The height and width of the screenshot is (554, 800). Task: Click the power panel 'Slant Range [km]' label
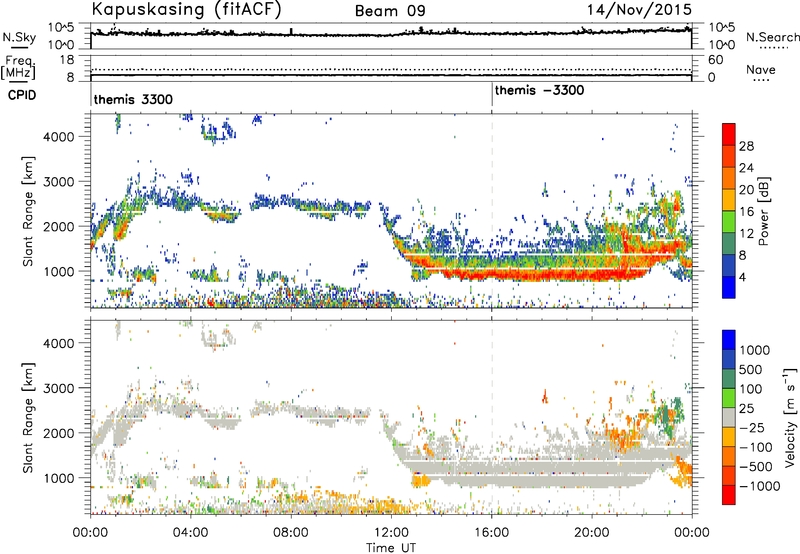[28, 211]
